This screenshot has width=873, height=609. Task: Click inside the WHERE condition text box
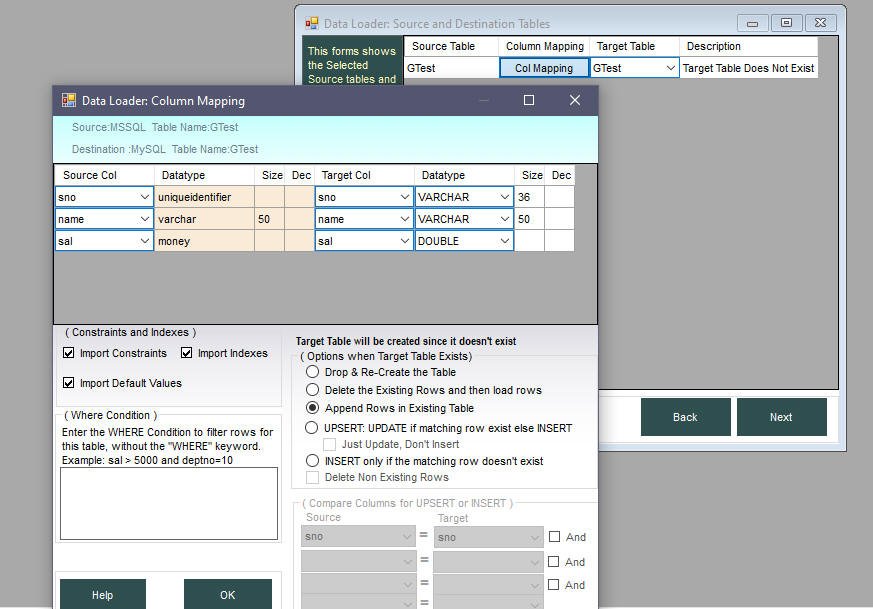coord(169,503)
